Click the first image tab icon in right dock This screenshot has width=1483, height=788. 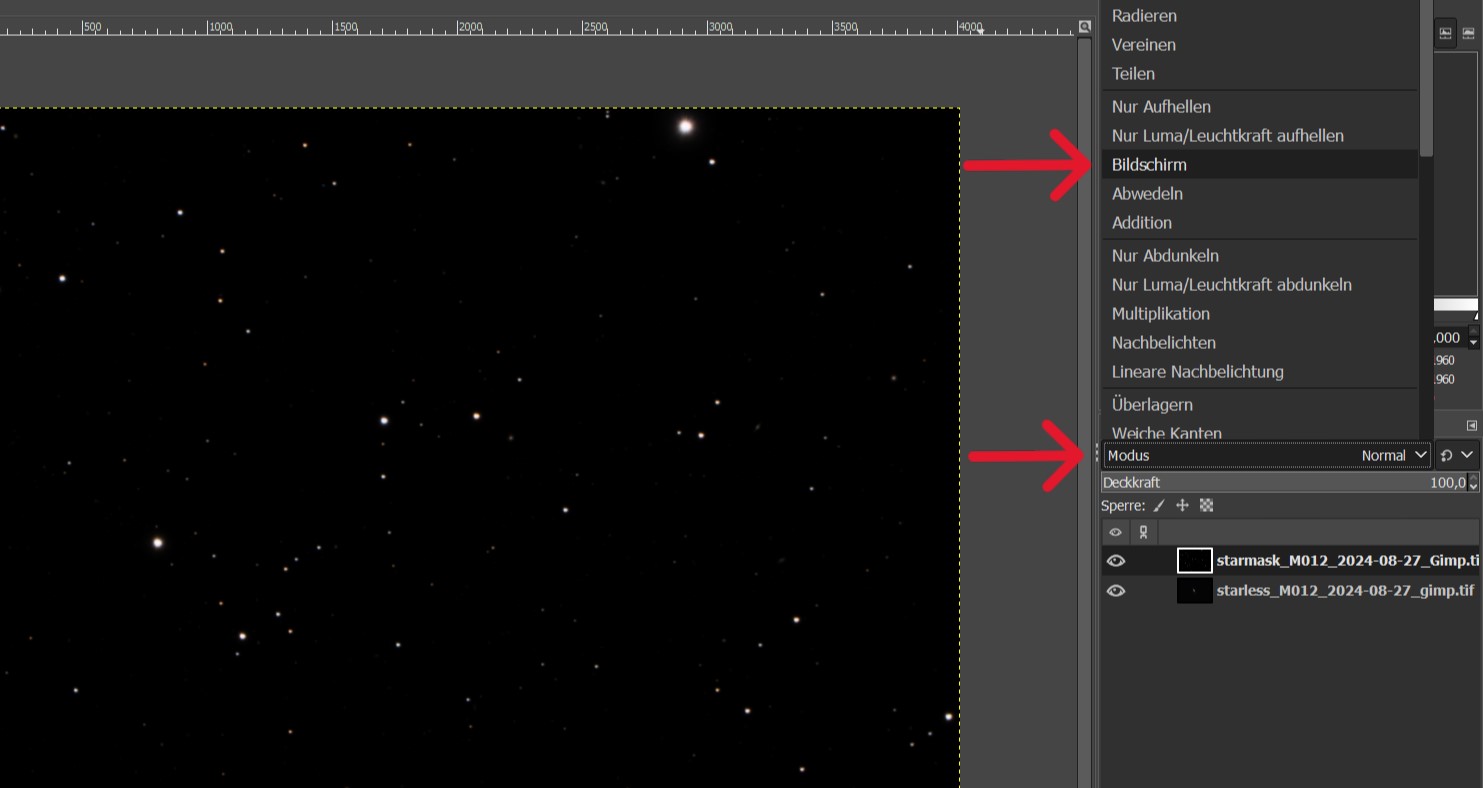click(1445, 33)
